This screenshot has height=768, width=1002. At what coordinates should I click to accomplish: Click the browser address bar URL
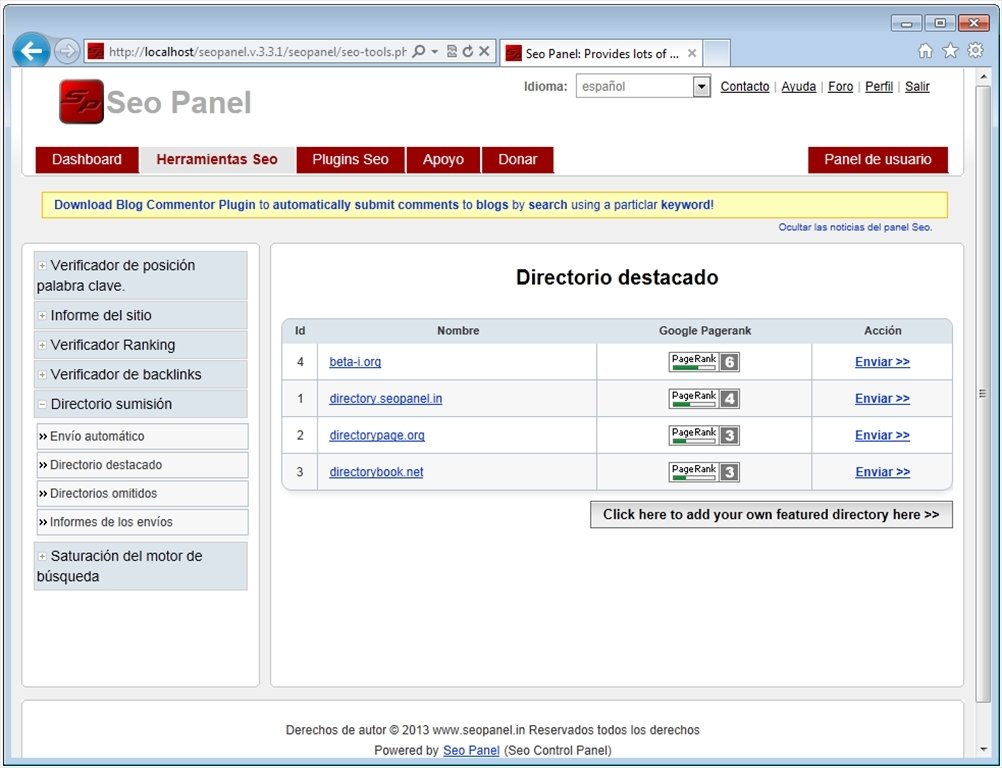tap(257, 52)
